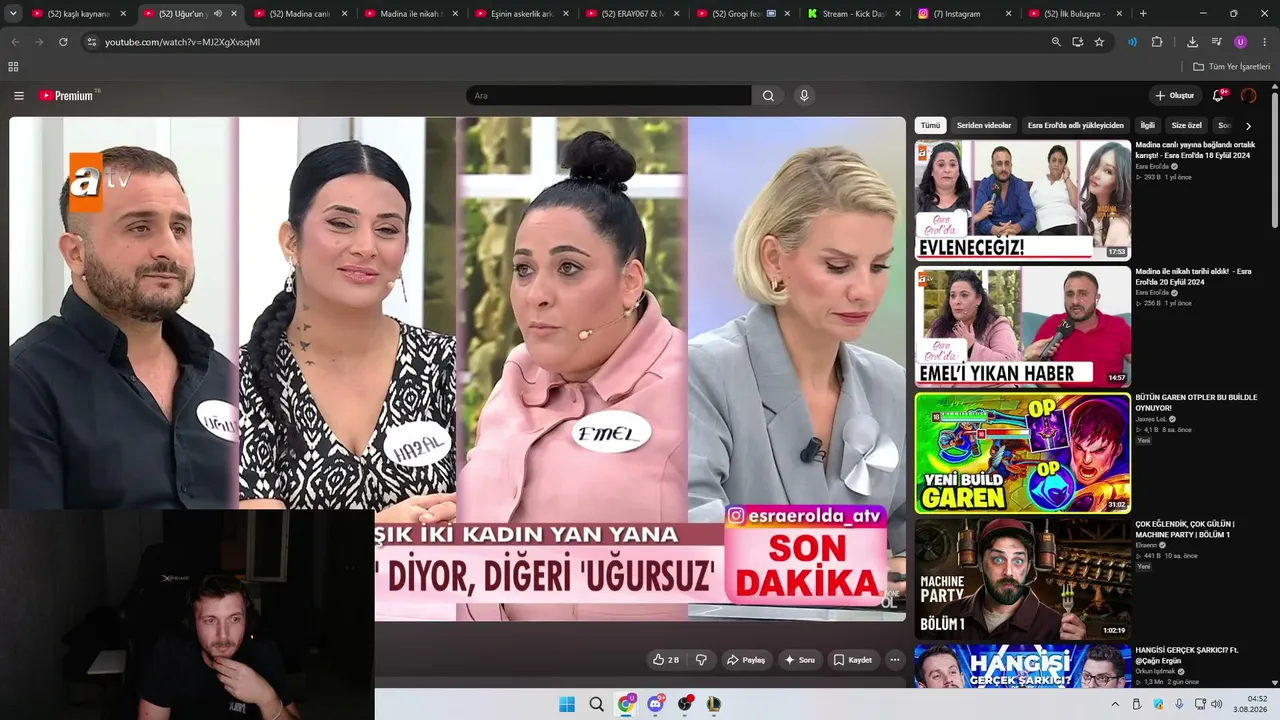Open Chrome downloads icon
This screenshot has width=1280, height=720.
(x=1192, y=42)
